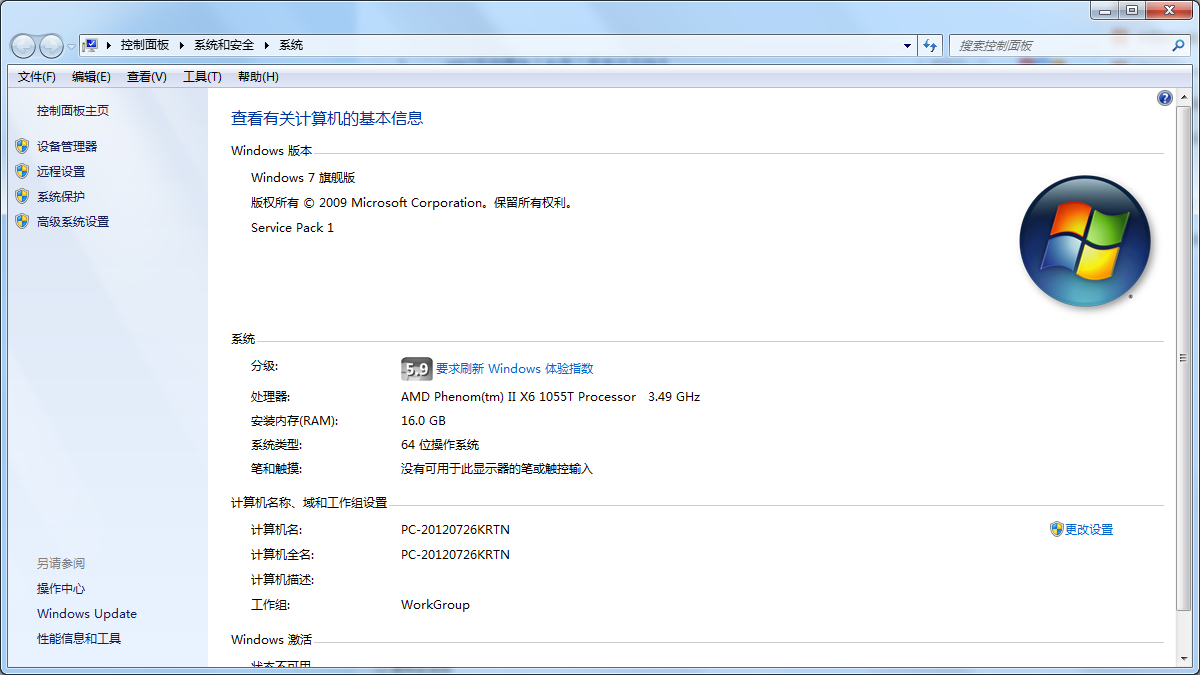The width and height of the screenshot is (1200, 675).
Task: Click shield icon next to 高级系统设置
Action: 22,221
